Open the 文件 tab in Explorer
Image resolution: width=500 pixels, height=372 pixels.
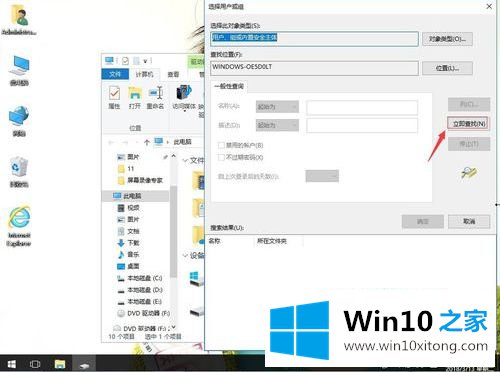point(115,74)
